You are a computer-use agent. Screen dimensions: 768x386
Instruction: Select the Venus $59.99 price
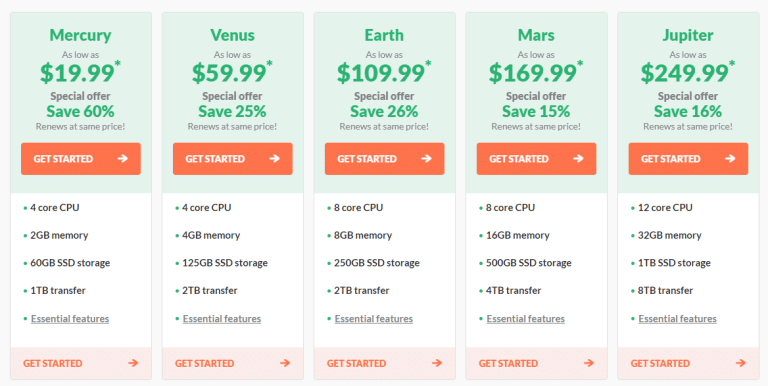click(232, 73)
